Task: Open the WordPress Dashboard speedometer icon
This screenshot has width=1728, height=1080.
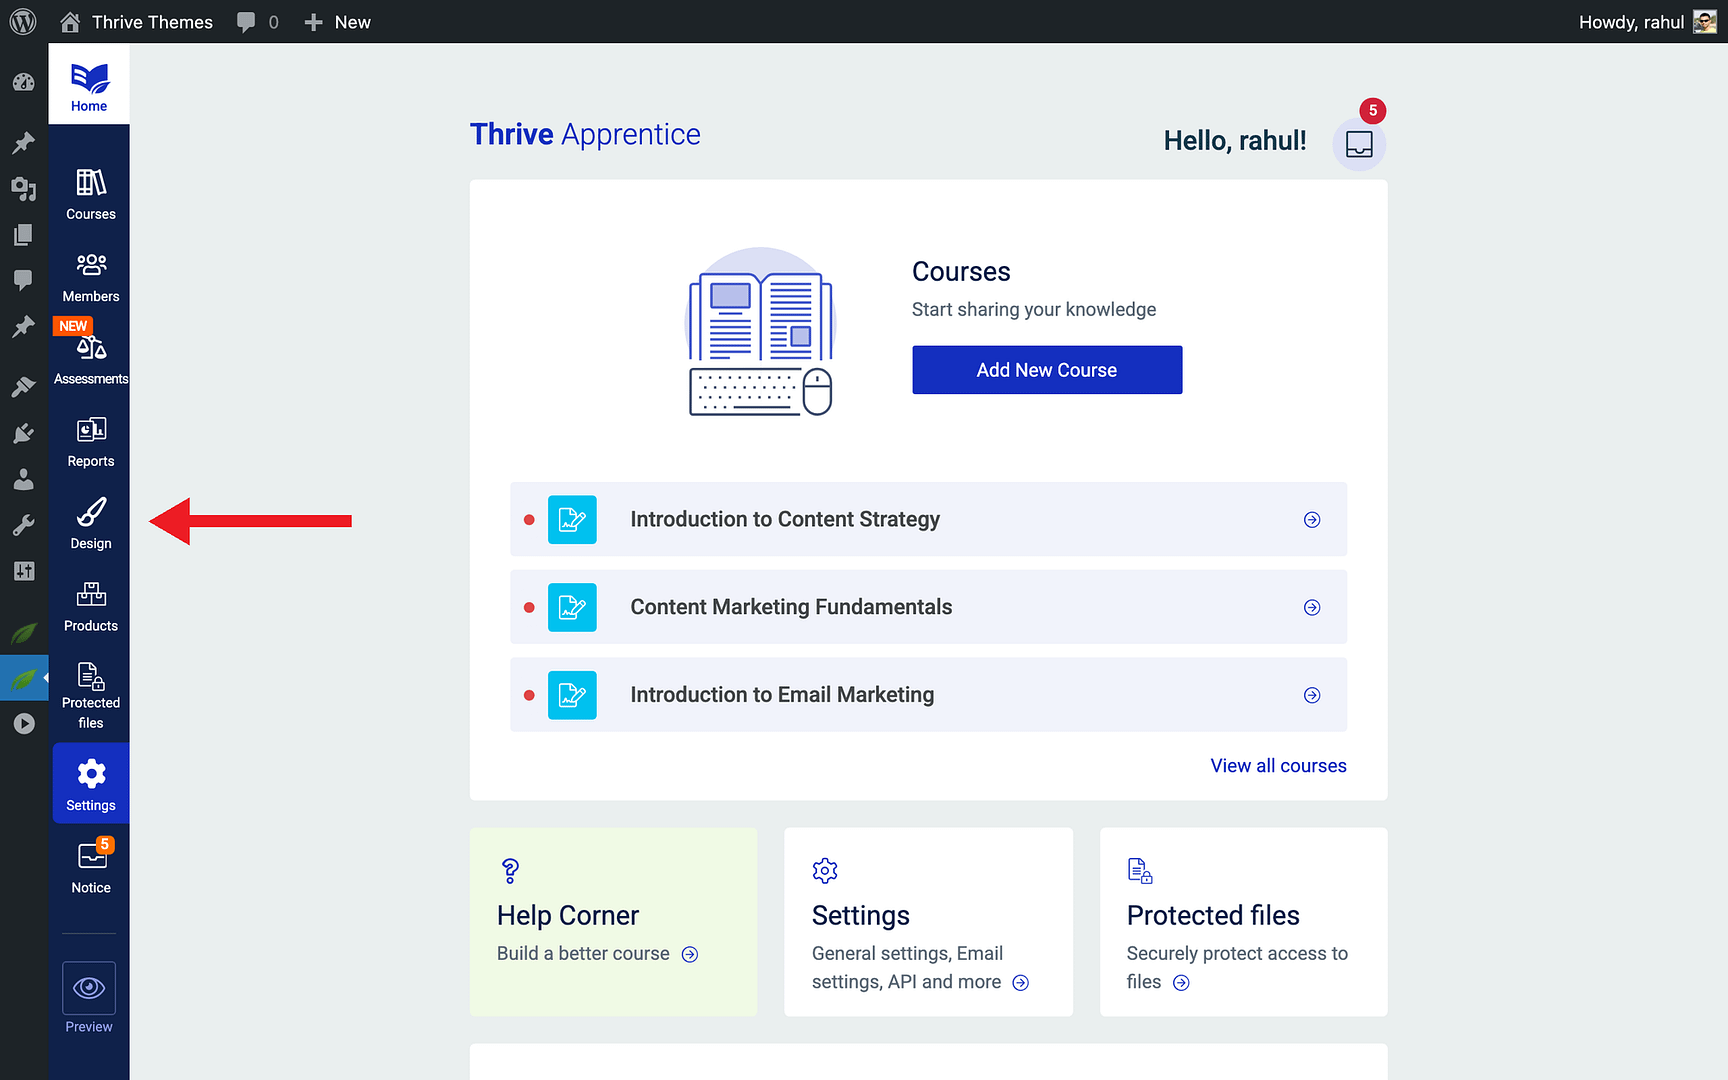Action: coord(24,83)
